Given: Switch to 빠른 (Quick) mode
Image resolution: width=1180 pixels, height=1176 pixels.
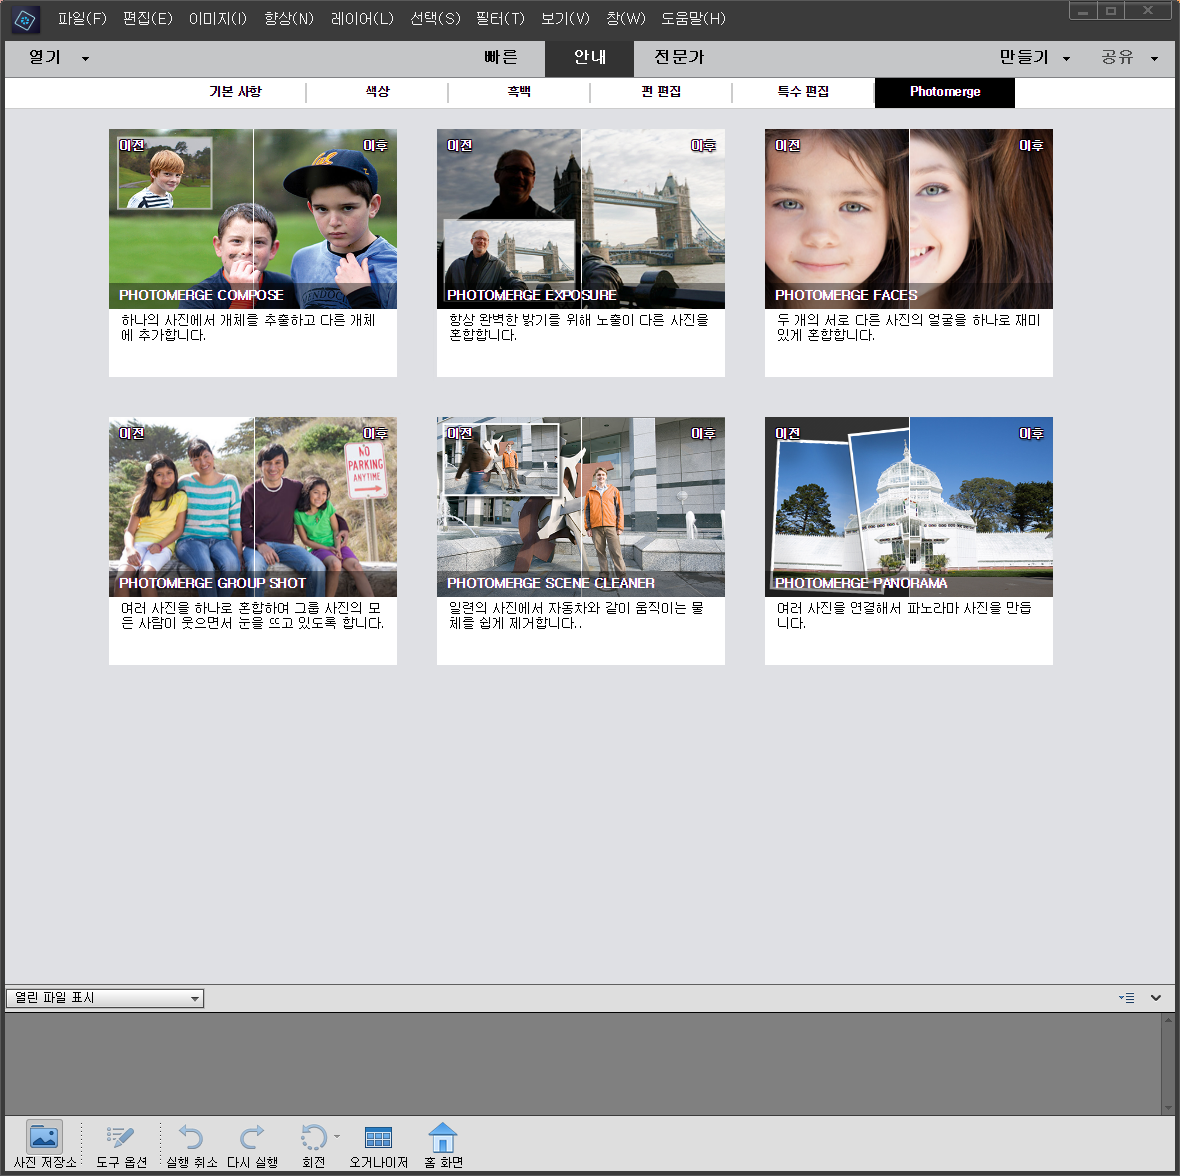Looking at the screenshot, I should [x=500, y=58].
